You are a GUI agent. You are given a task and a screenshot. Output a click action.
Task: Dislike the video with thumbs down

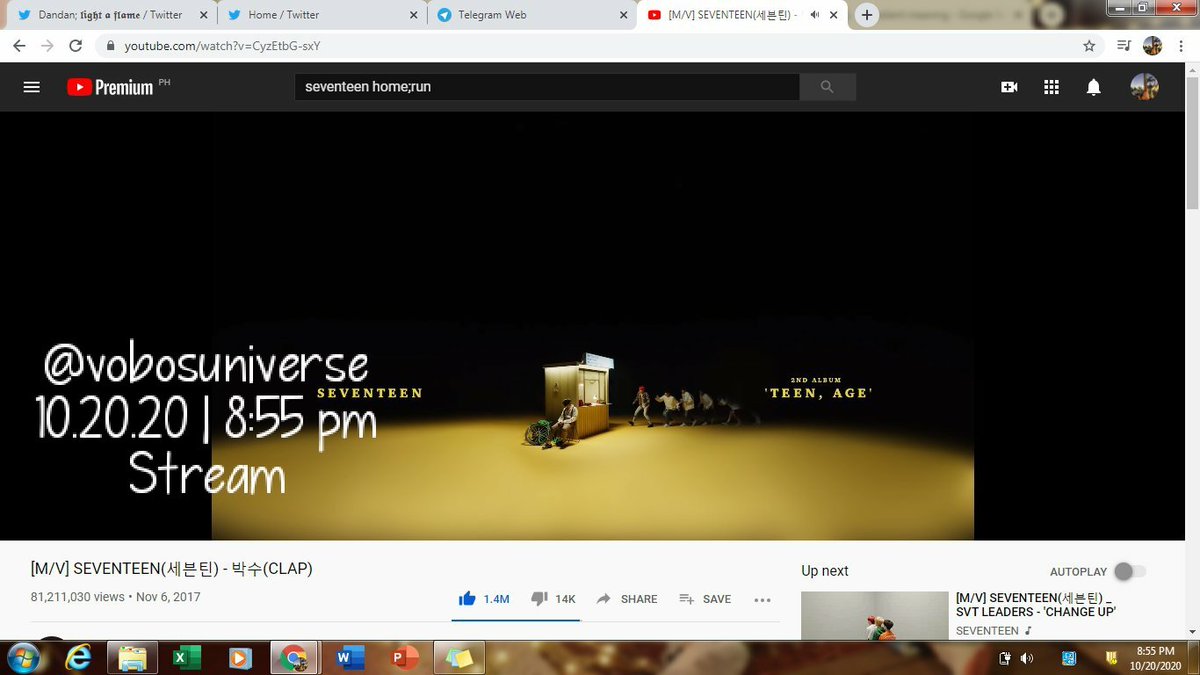[x=553, y=599]
